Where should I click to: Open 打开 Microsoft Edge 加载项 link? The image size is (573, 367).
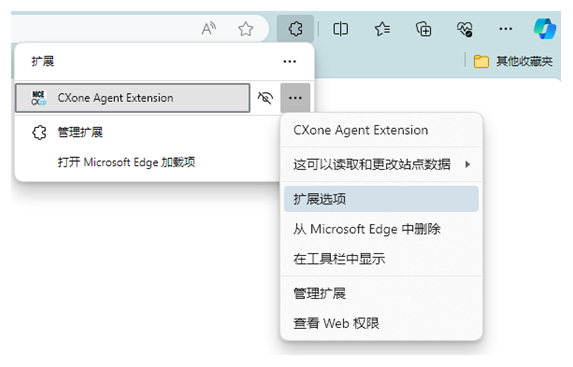coord(126,162)
